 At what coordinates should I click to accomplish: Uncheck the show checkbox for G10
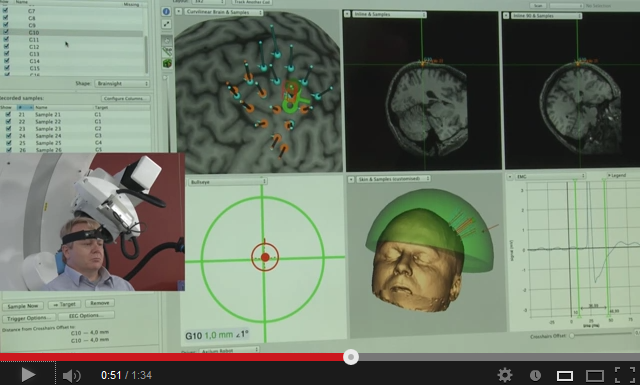(x=6, y=32)
